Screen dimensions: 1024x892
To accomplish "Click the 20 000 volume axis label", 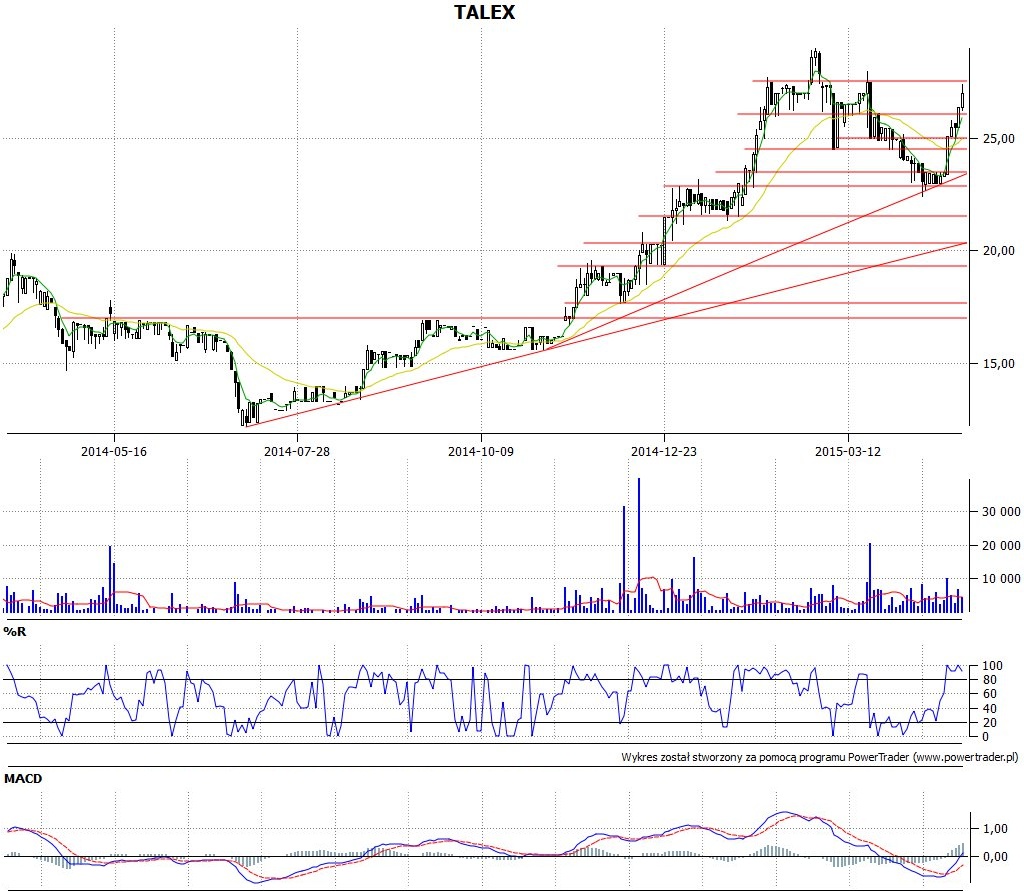I will pyautogui.click(x=1001, y=546).
